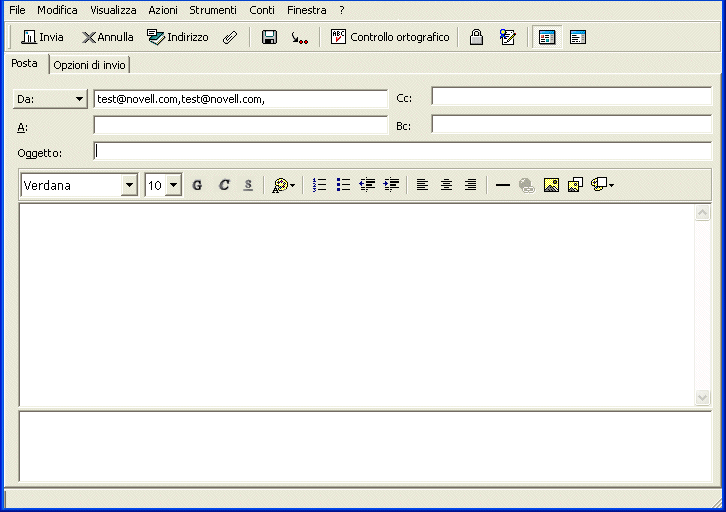Open the Da: sender dropdown

tap(50, 99)
